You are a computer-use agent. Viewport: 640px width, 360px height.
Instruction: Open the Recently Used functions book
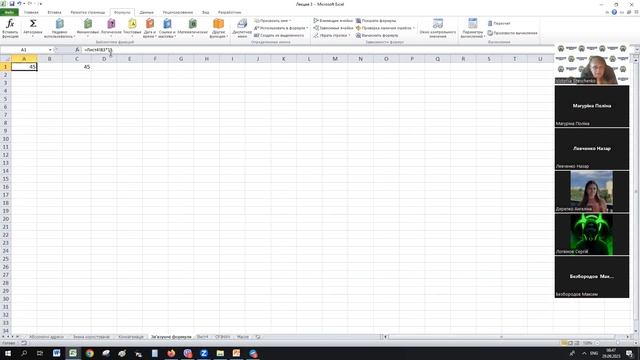pyautogui.click(x=60, y=24)
